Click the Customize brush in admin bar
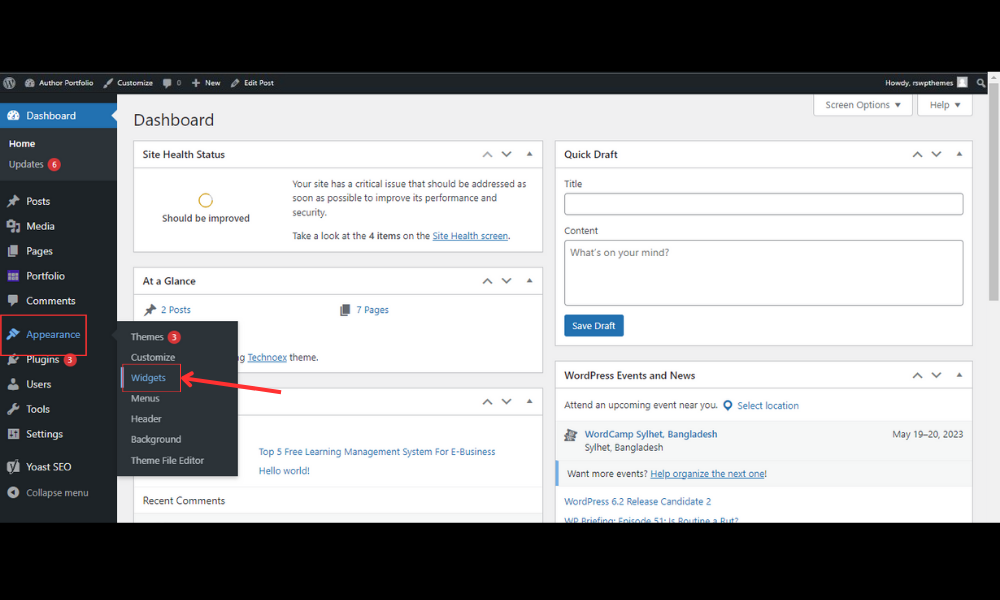Image resolution: width=1000 pixels, height=600 pixels. [128, 83]
